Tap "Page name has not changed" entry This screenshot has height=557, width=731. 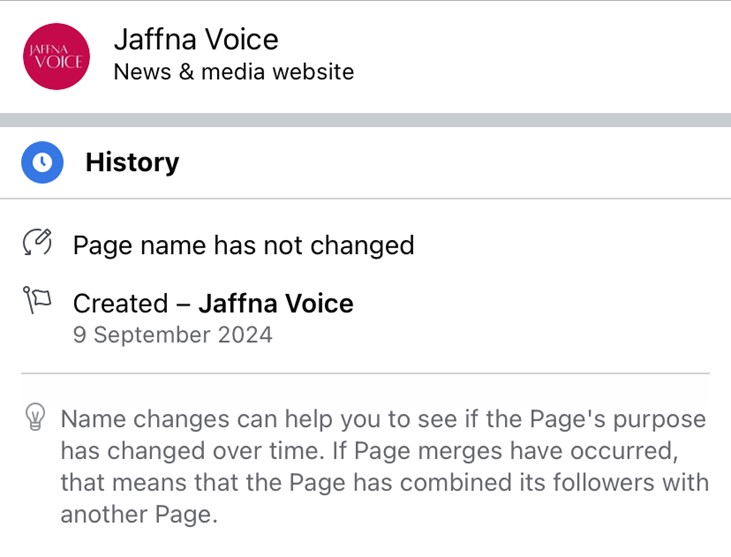point(243,245)
